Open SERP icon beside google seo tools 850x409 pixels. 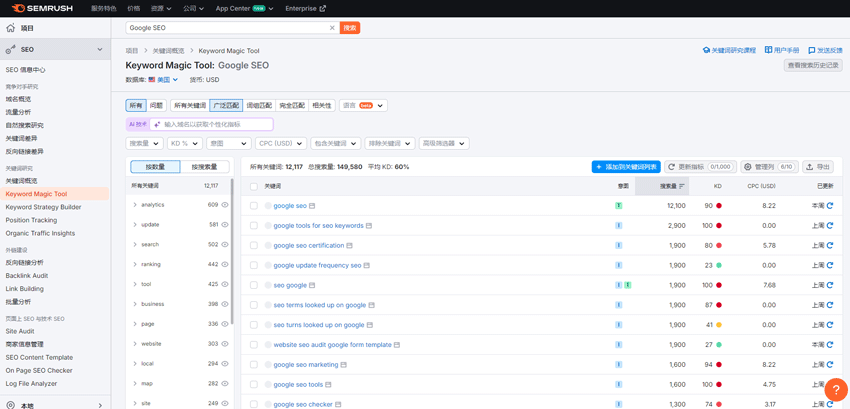click(x=329, y=385)
